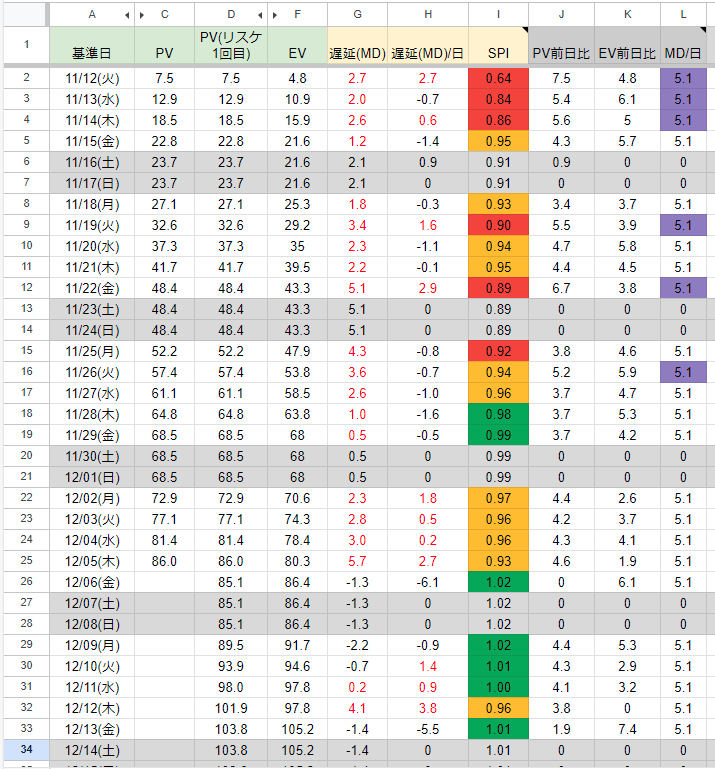
Task: Click the 遅延(MD) header cell
Action: click(358, 45)
